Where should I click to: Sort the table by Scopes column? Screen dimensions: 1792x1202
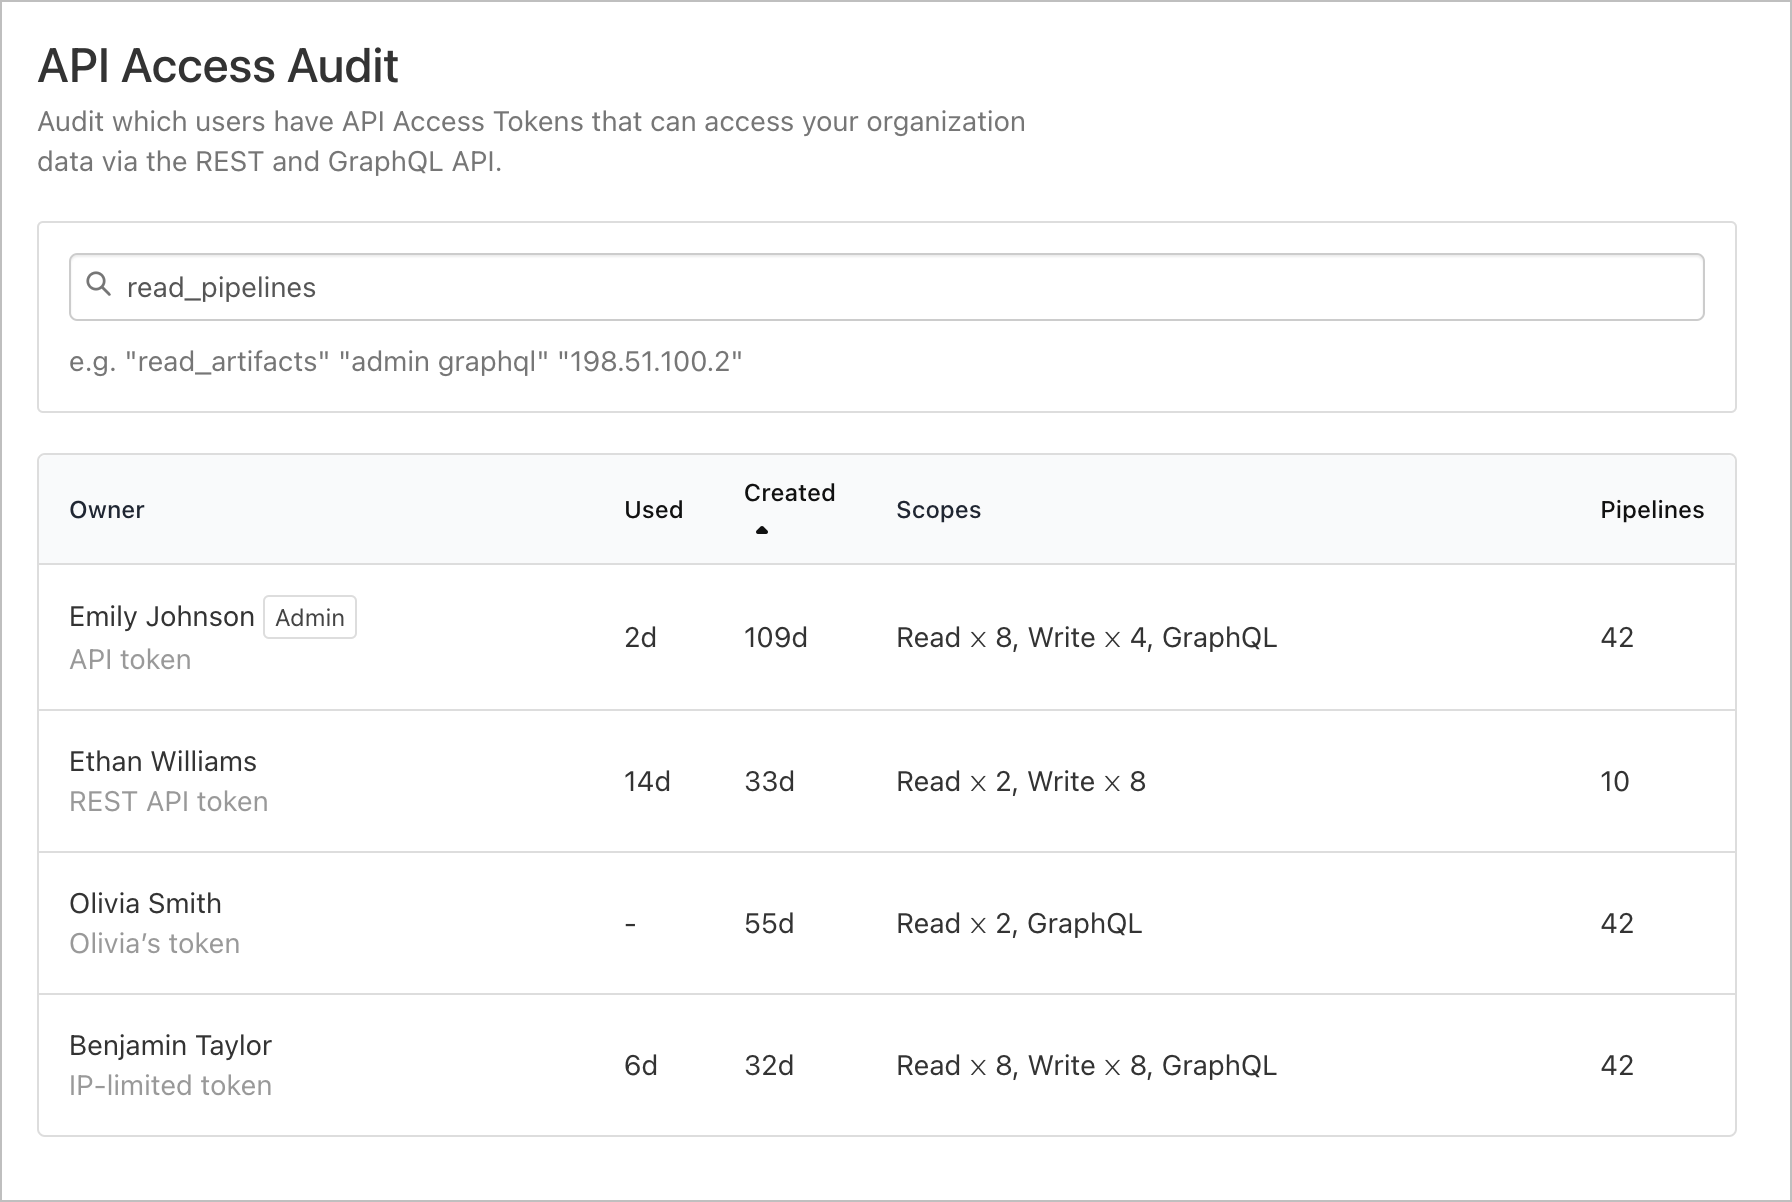(937, 509)
